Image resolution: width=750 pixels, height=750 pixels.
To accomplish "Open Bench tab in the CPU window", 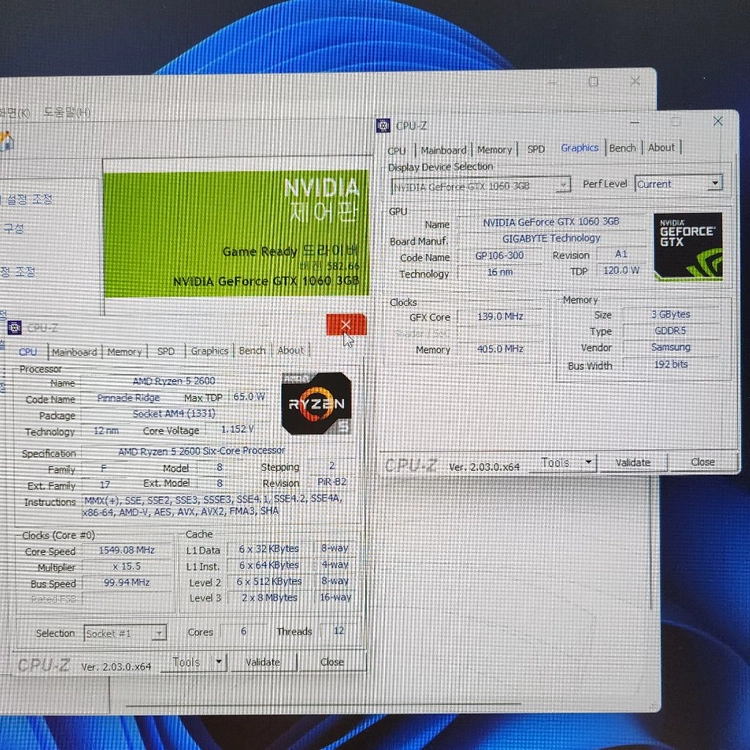I will pyautogui.click(x=252, y=350).
